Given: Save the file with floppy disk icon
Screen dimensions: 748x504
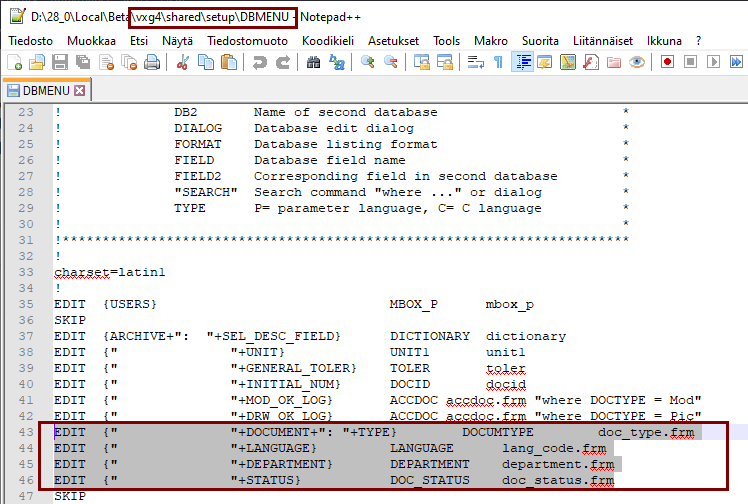Looking at the screenshot, I should (x=59, y=62).
